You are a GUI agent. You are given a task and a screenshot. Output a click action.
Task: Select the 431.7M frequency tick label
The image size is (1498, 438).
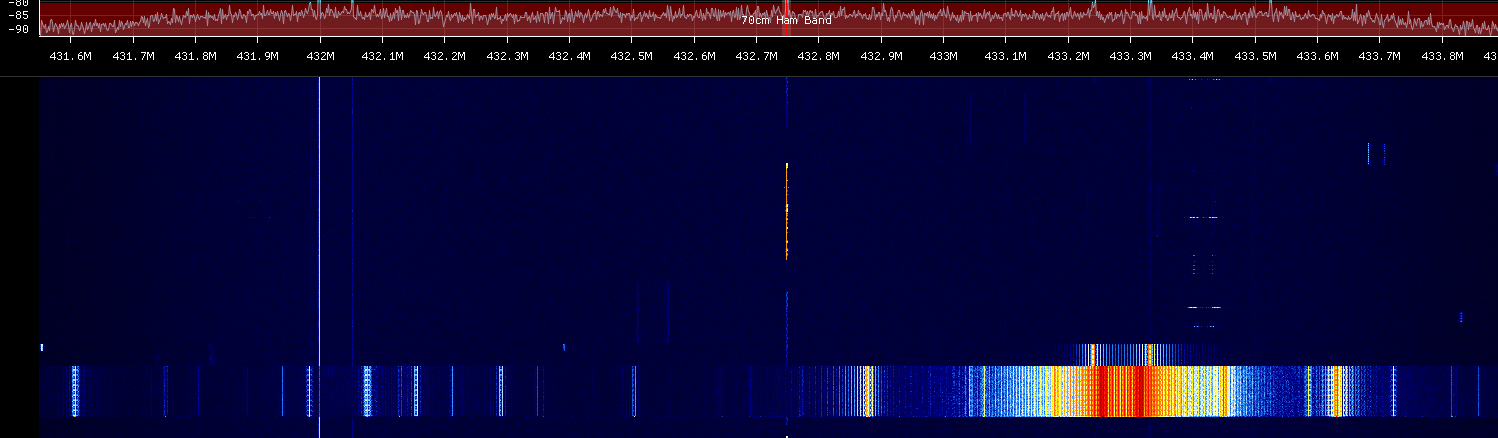click(x=133, y=56)
